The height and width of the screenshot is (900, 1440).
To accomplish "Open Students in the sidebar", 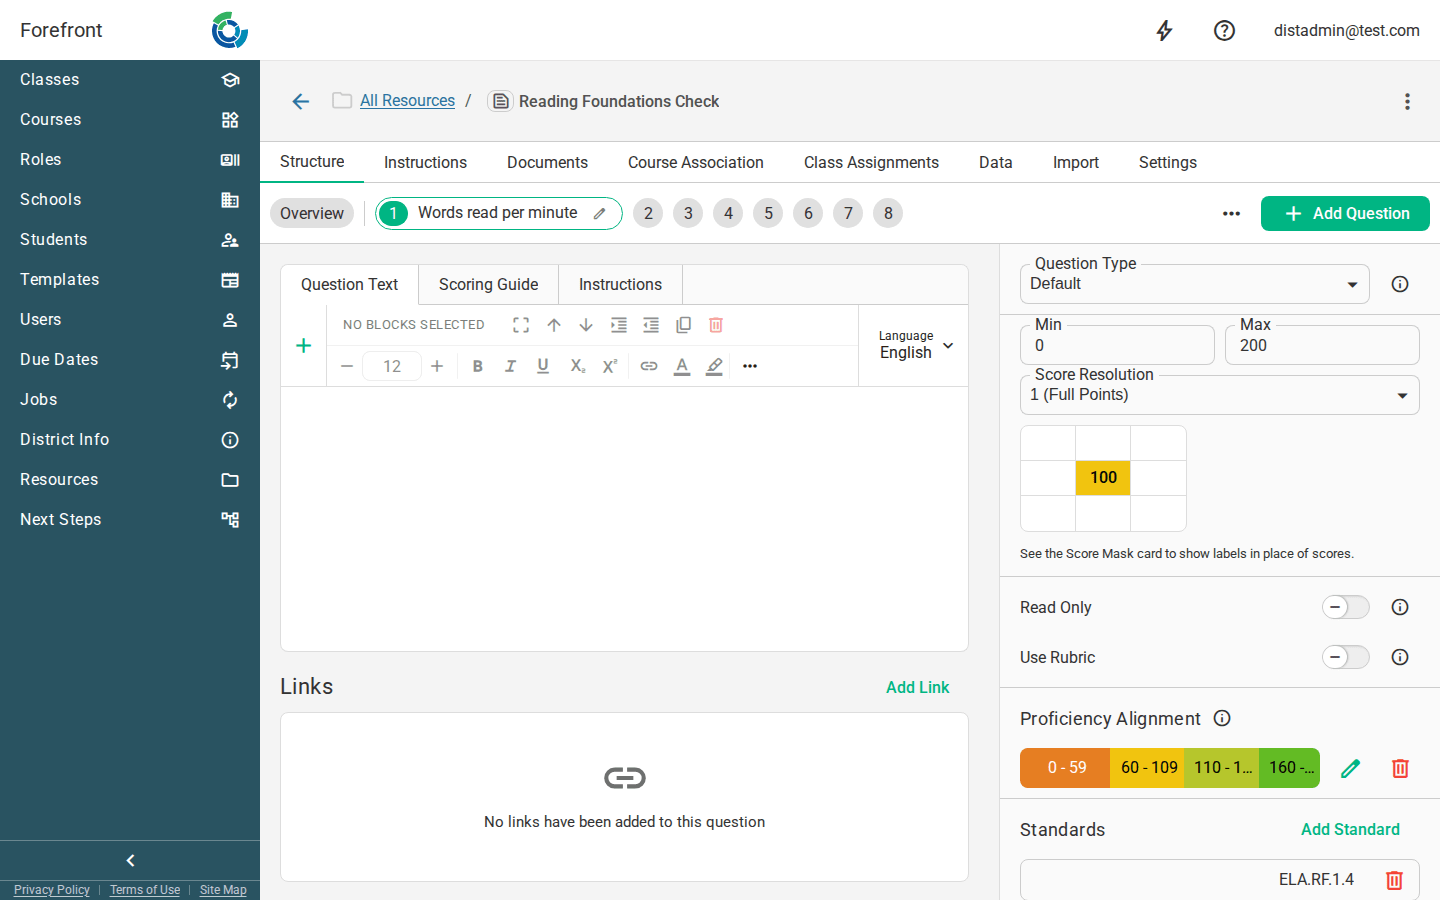I will [x=130, y=240].
